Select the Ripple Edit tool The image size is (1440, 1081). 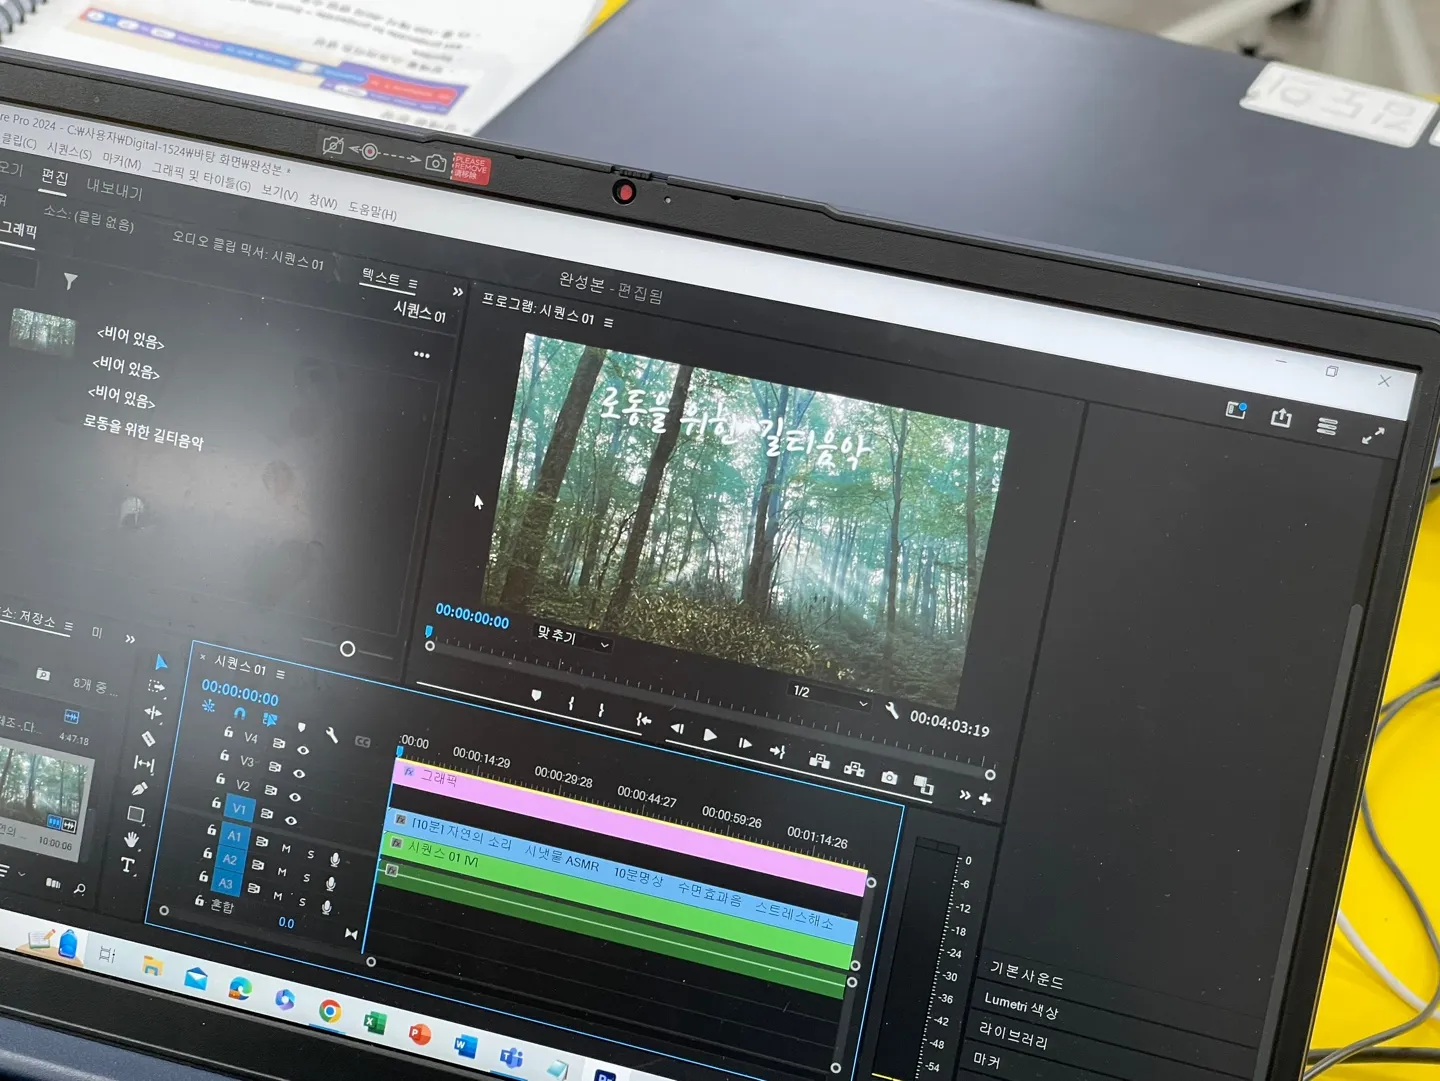(153, 713)
